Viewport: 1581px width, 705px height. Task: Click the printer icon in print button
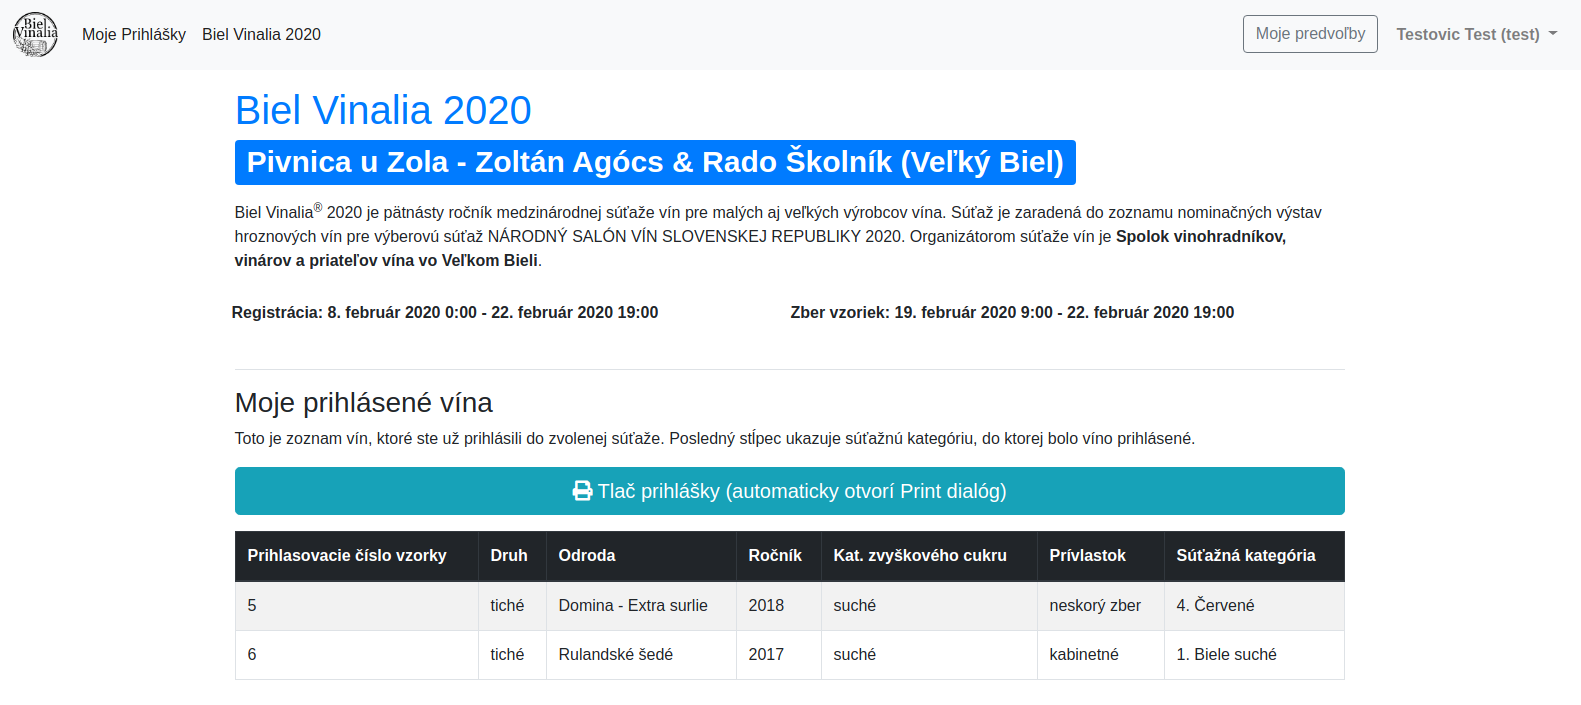pos(582,491)
